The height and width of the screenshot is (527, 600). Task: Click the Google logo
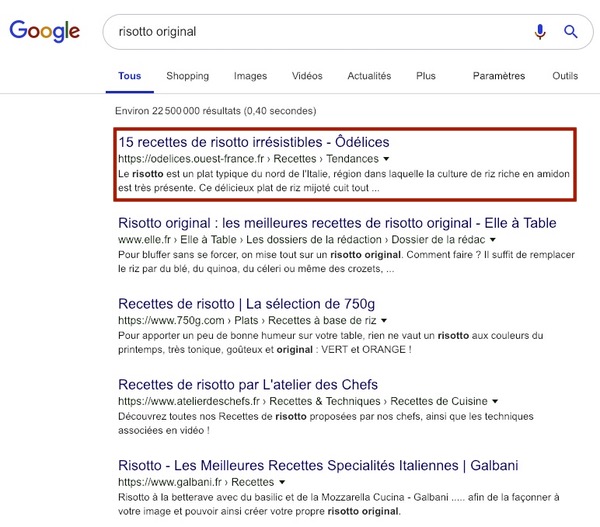pos(44,32)
